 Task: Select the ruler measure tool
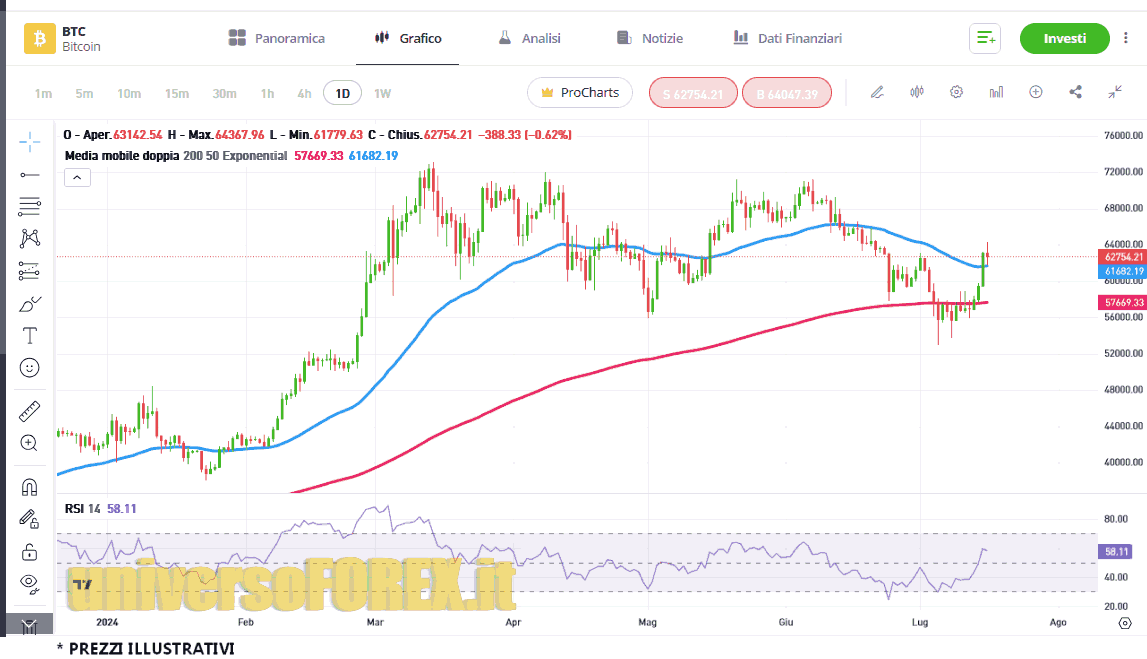[x=29, y=410]
